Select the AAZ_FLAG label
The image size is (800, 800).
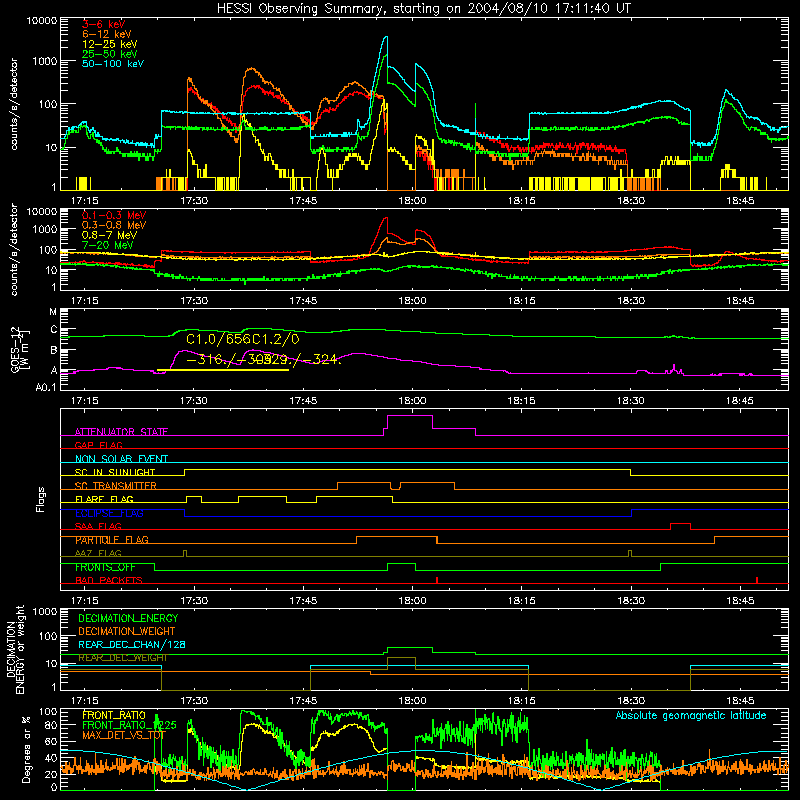98,553
